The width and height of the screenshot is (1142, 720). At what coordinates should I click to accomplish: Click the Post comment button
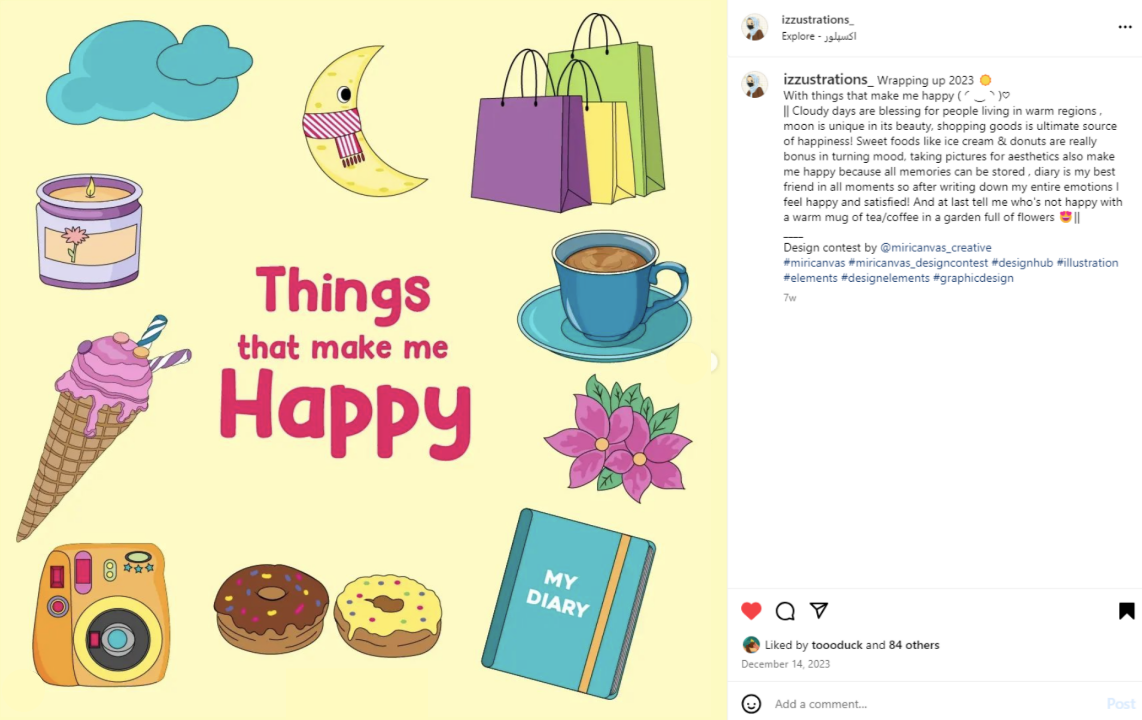[1120, 704]
